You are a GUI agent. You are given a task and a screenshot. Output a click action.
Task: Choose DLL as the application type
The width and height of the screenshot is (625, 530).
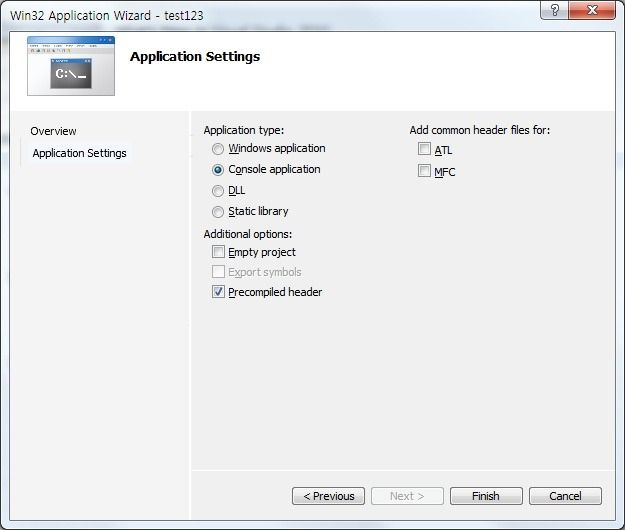click(x=218, y=191)
